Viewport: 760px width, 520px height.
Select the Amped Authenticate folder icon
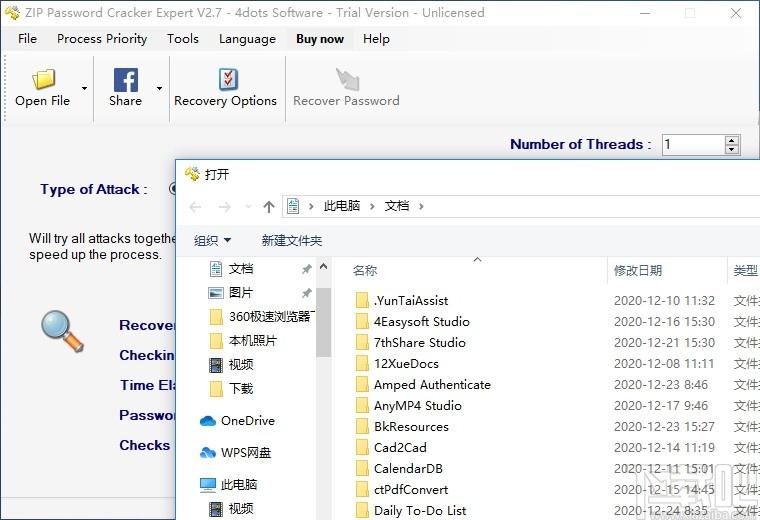tap(362, 385)
